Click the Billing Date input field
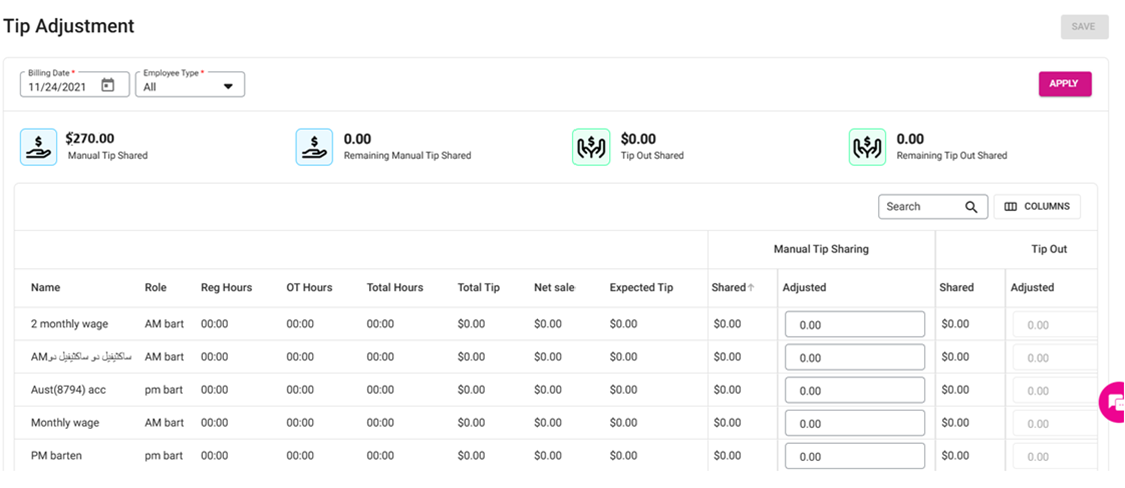This screenshot has height=488, width=1125. (60, 87)
